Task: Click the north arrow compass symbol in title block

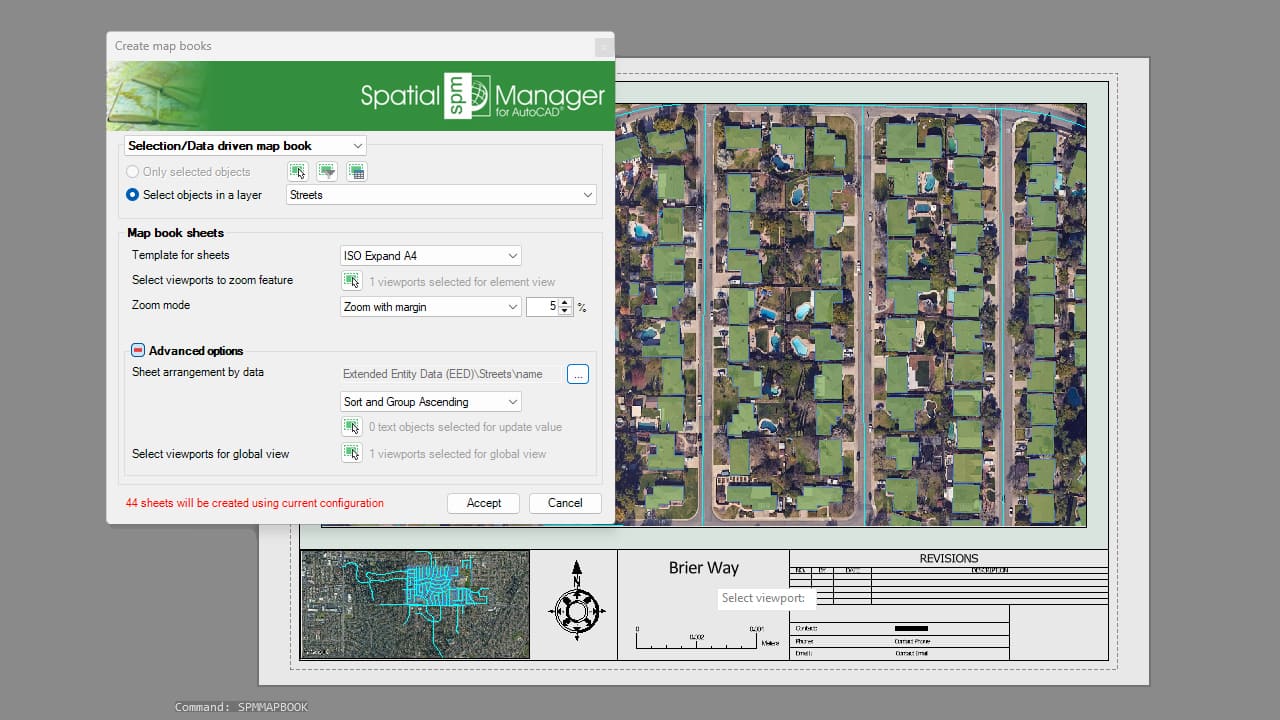Action: (x=576, y=605)
